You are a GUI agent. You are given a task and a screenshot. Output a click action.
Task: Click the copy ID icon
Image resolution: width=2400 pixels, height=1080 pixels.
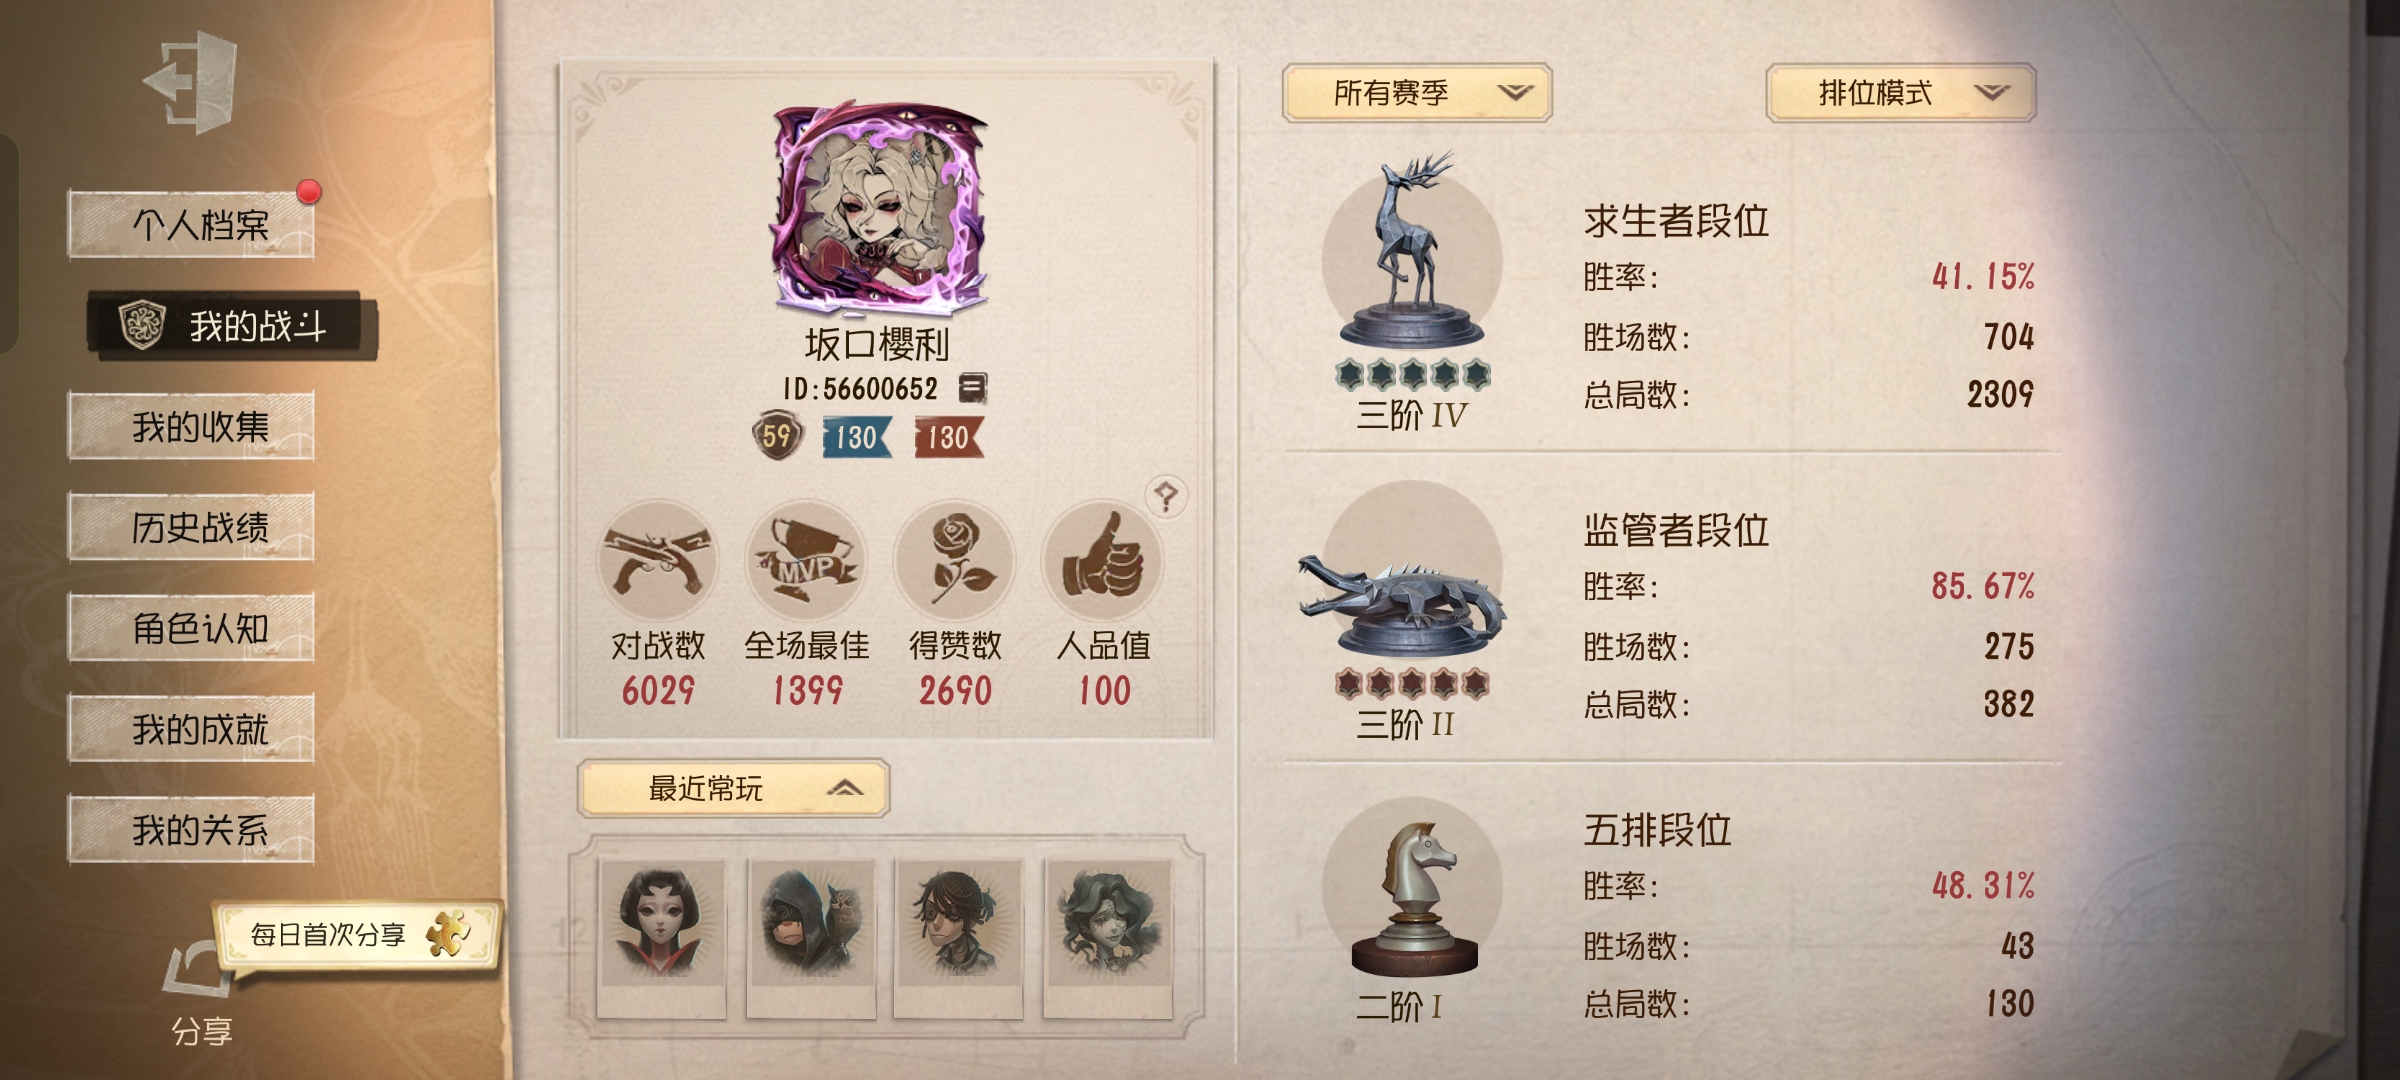point(972,388)
